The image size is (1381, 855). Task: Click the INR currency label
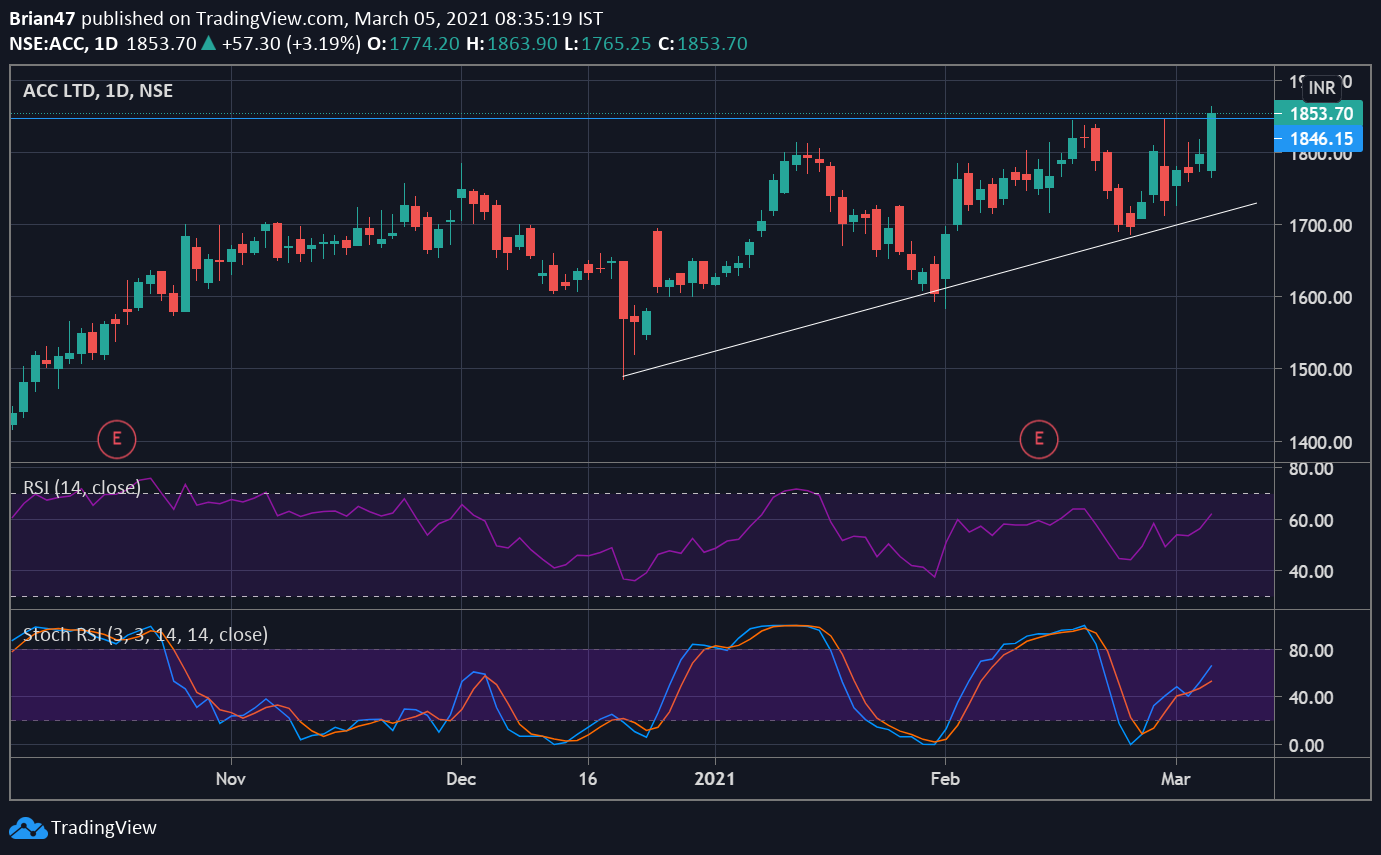(x=1322, y=88)
